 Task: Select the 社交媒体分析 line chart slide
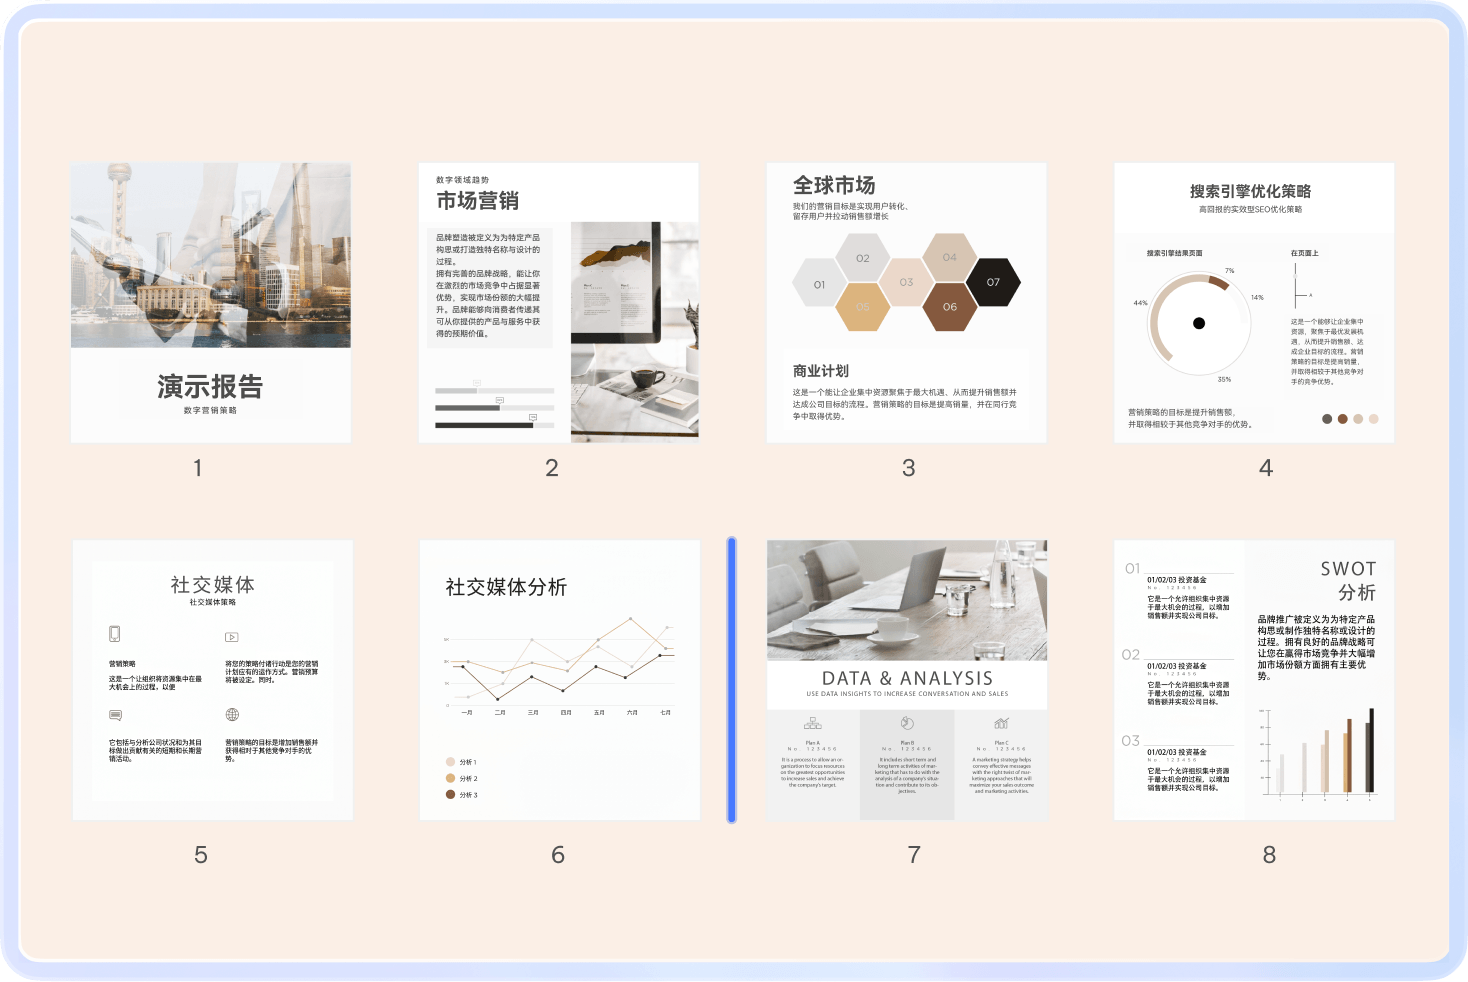(x=560, y=680)
